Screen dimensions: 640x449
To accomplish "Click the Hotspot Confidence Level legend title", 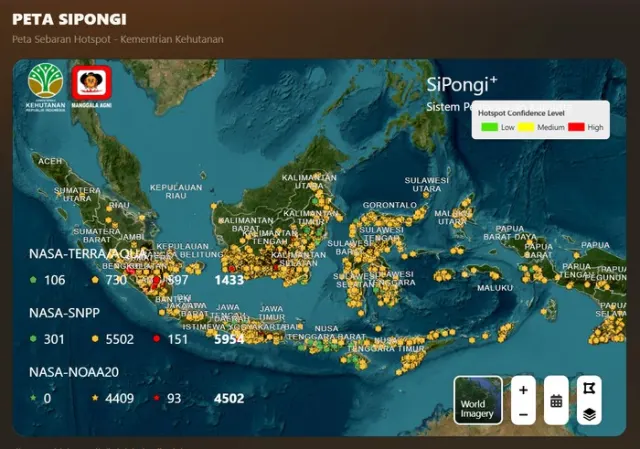I will (x=521, y=113).
